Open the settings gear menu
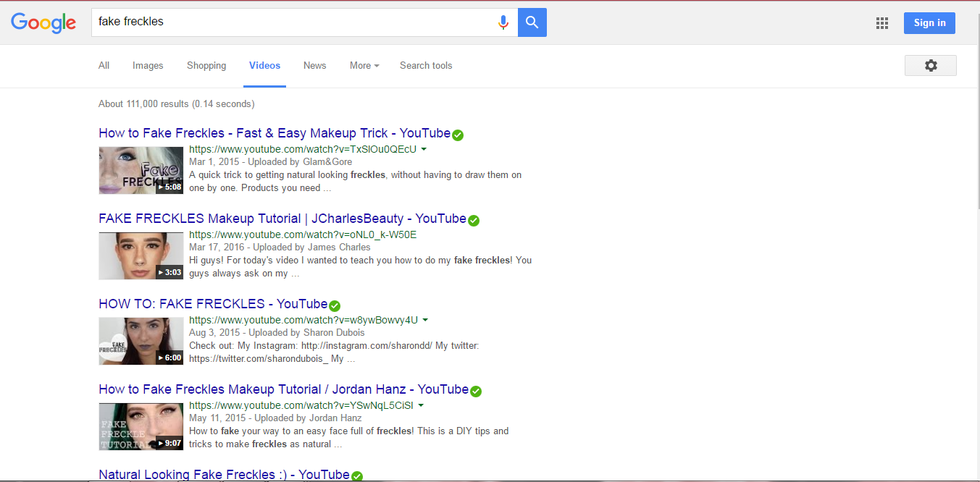The image size is (980, 482). [930, 65]
